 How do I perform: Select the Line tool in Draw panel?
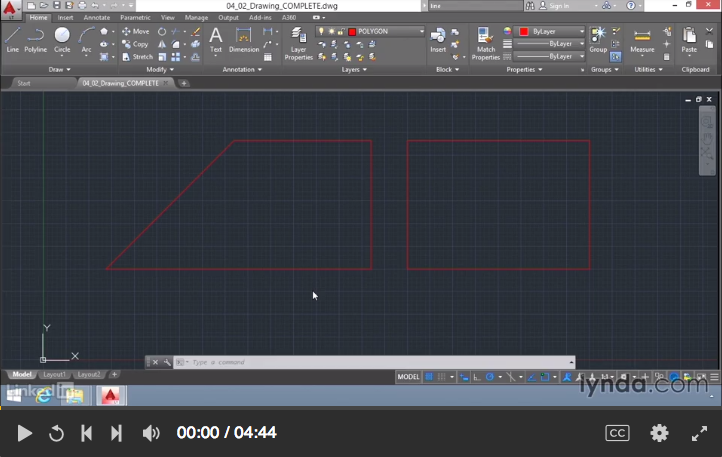[12, 38]
